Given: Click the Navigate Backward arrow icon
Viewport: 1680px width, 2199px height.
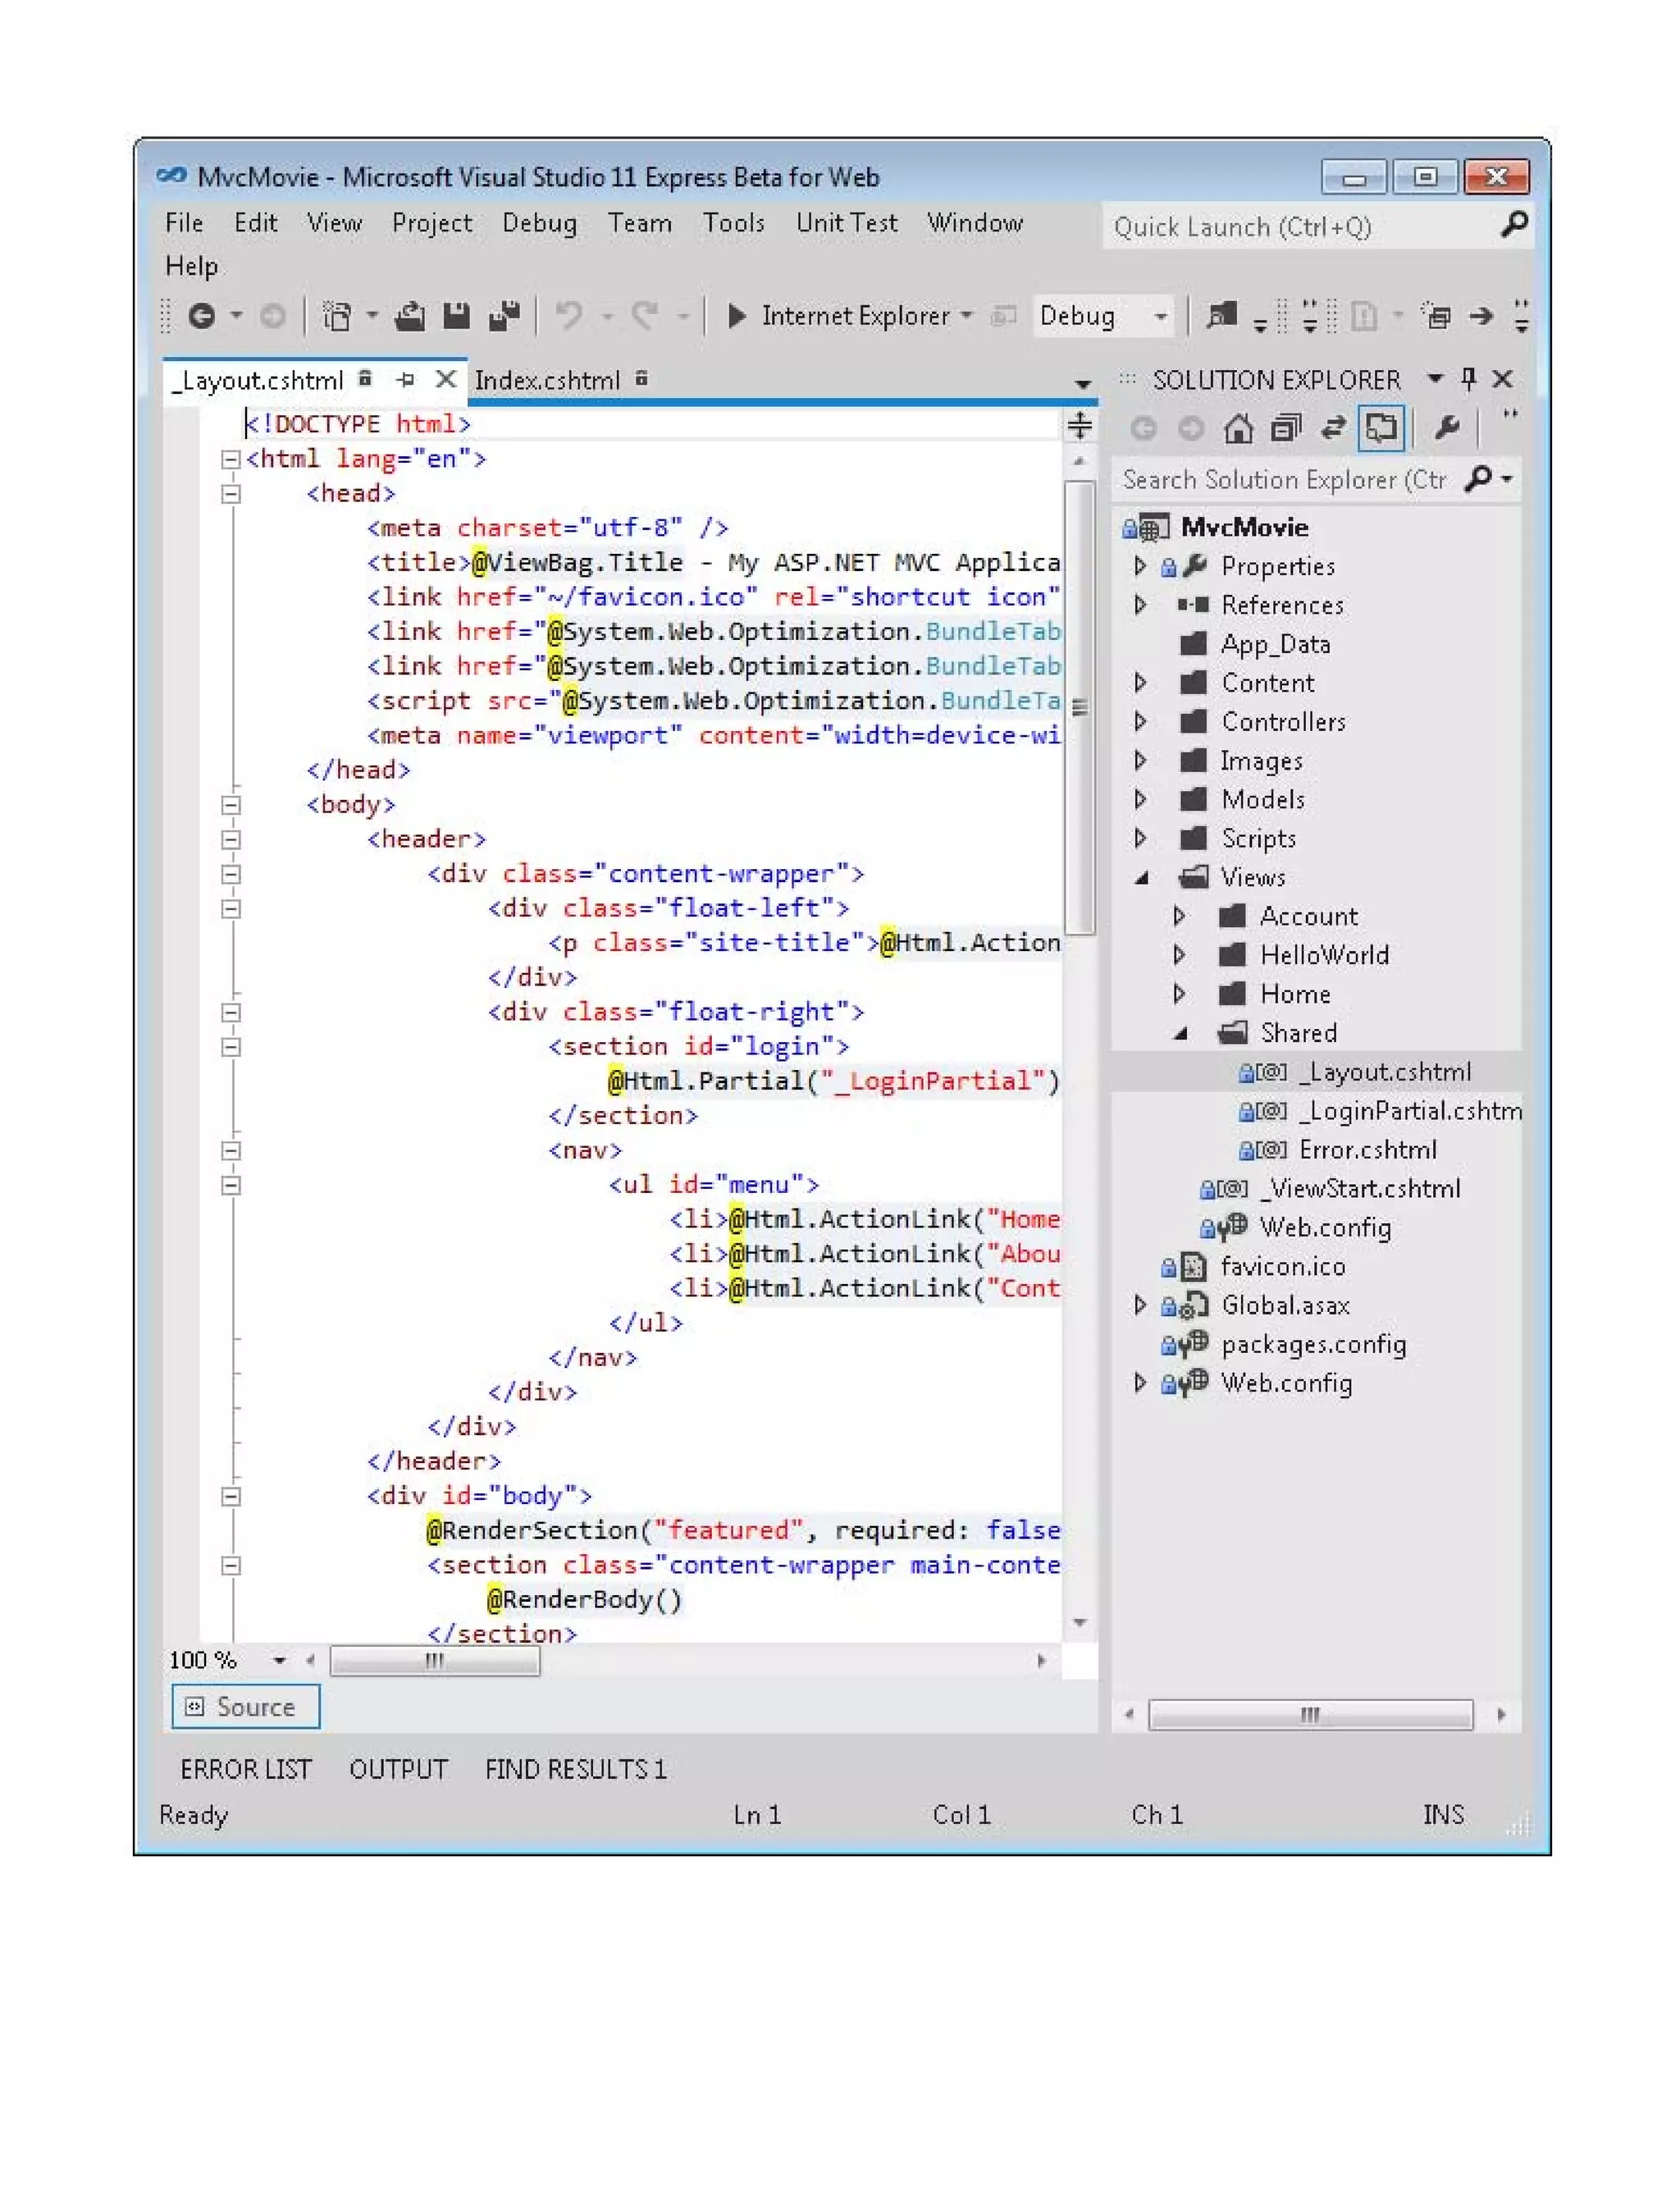Looking at the screenshot, I should pyautogui.click(x=201, y=317).
